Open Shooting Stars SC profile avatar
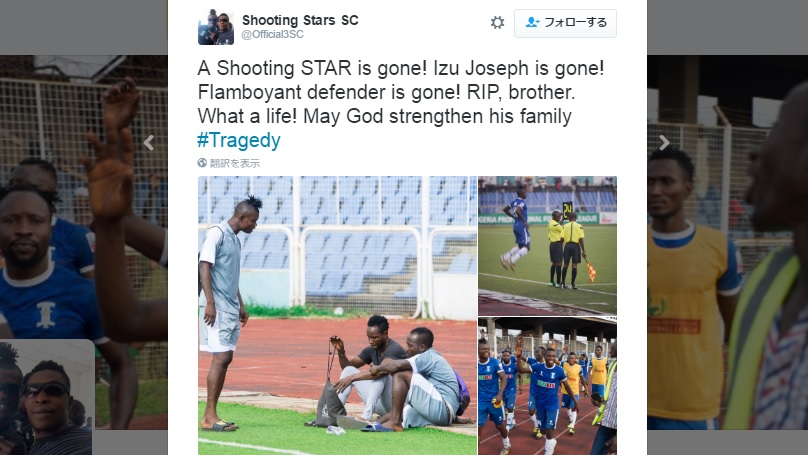This screenshot has width=808, height=455. 216,27
